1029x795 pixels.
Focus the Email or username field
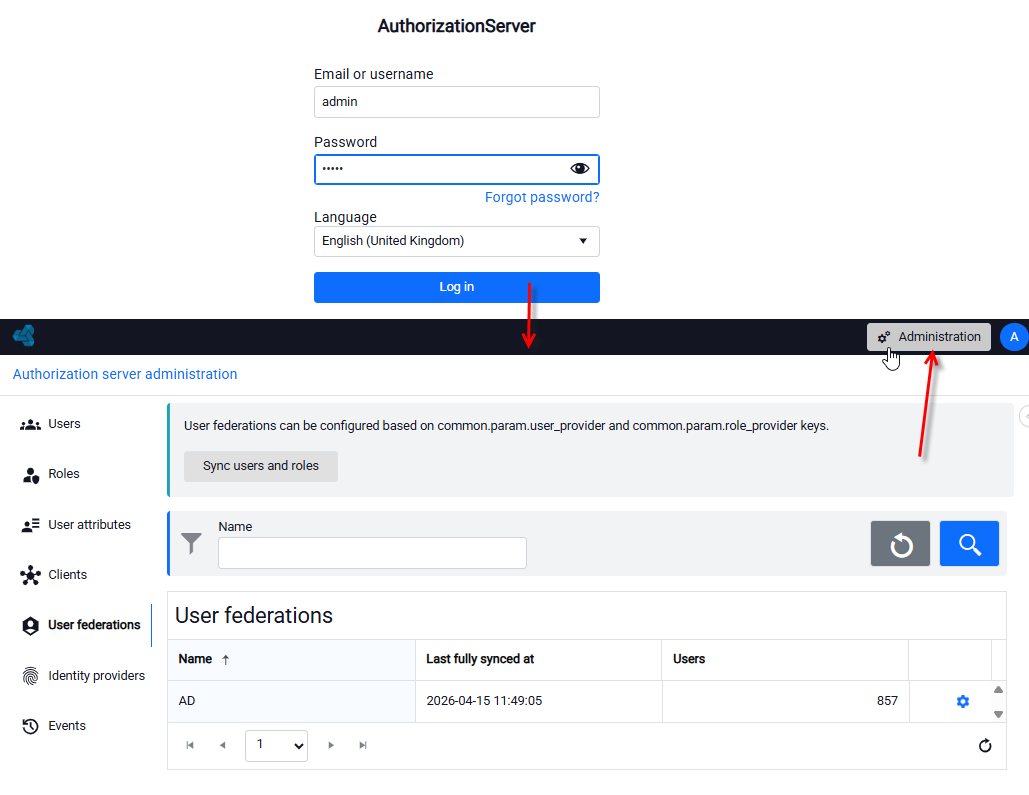(457, 102)
